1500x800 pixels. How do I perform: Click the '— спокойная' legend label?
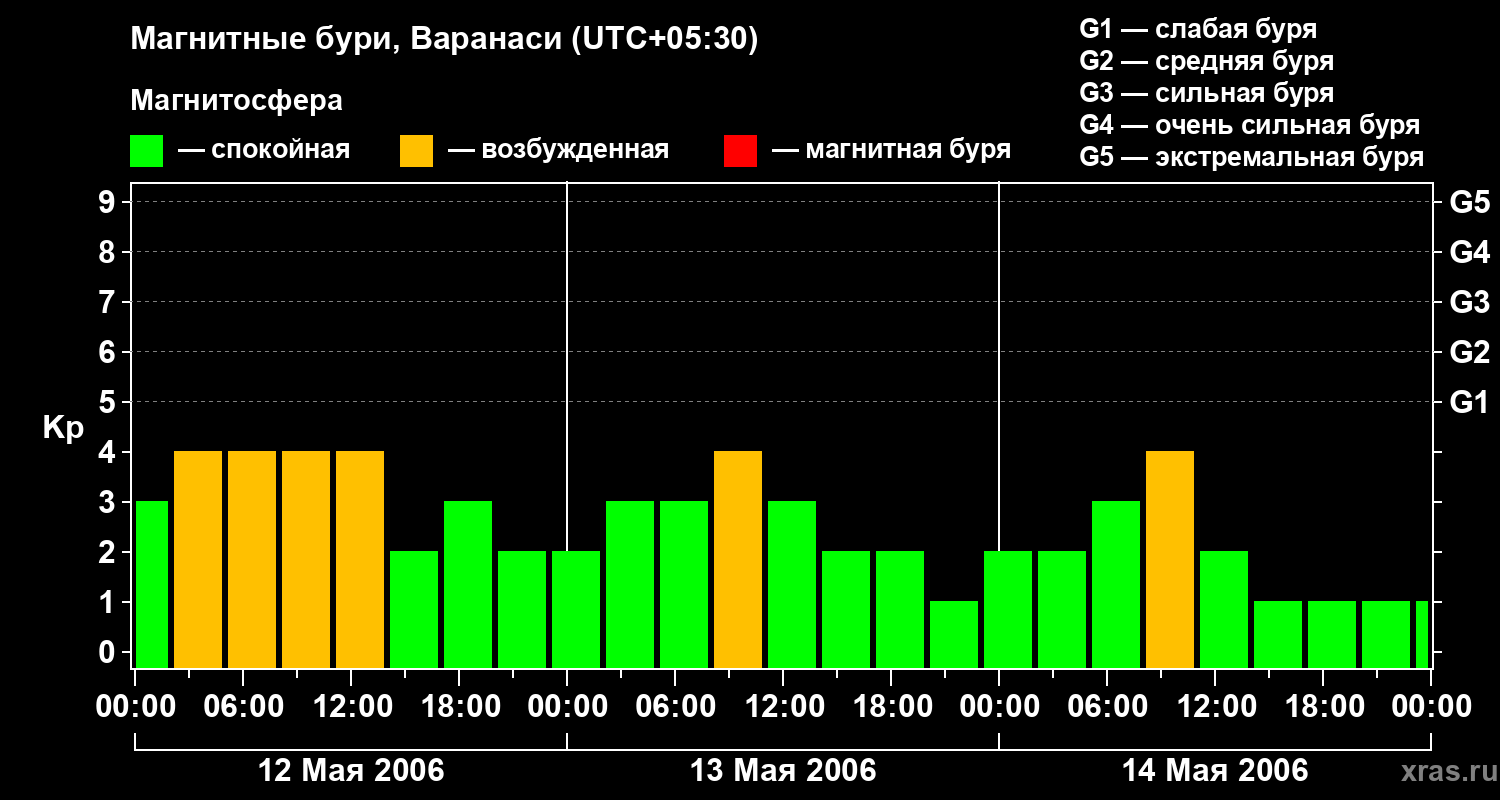pos(264,150)
